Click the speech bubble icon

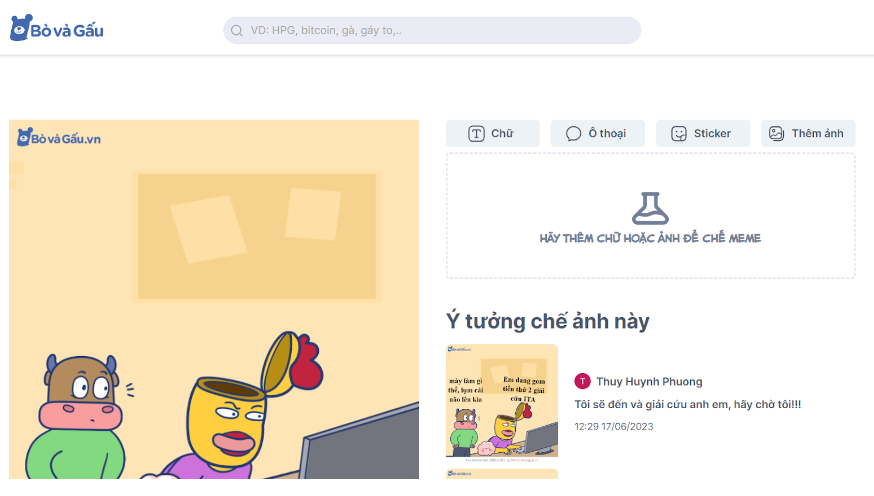[x=574, y=134]
